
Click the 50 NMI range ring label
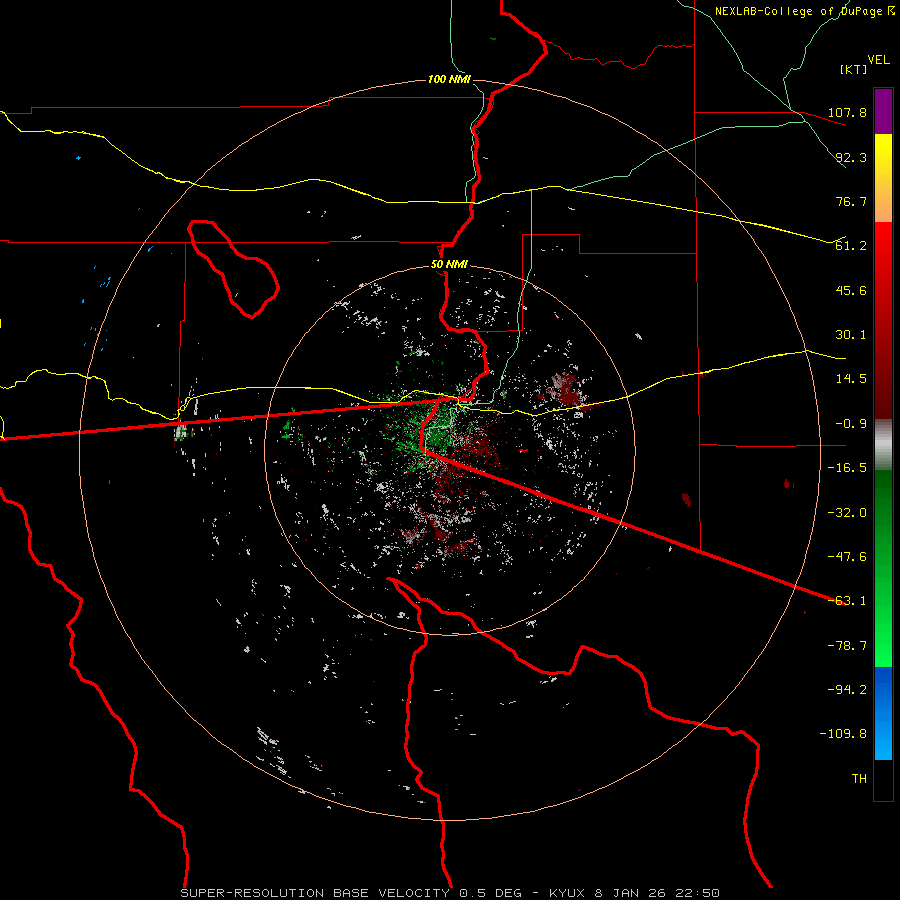tap(449, 265)
